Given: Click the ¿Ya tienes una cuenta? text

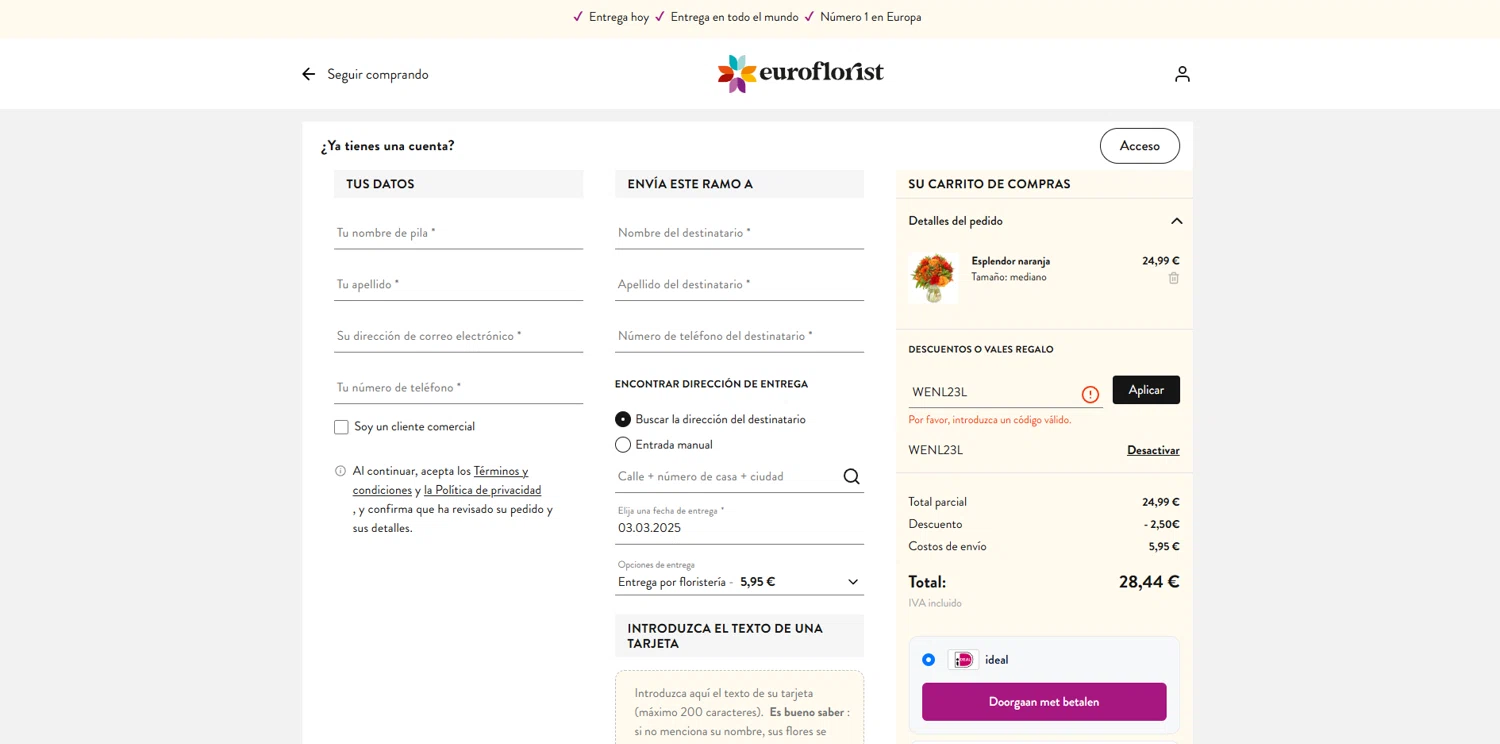Looking at the screenshot, I should [387, 146].
